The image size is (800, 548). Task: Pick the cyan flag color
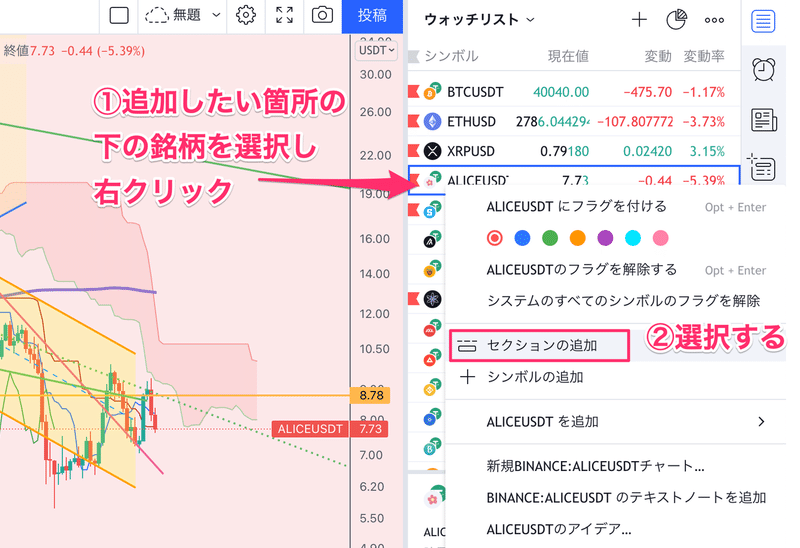point(633,238)
